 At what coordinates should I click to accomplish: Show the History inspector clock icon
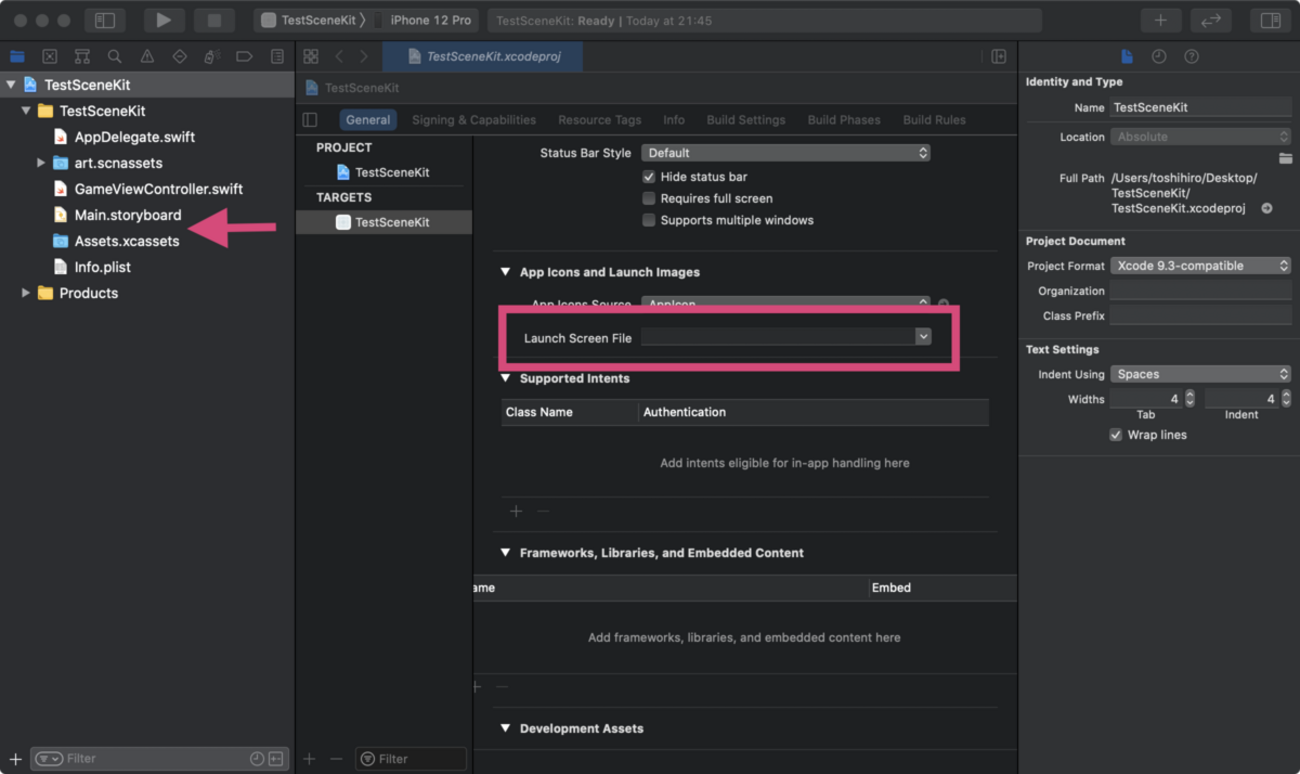(1159, 57)
